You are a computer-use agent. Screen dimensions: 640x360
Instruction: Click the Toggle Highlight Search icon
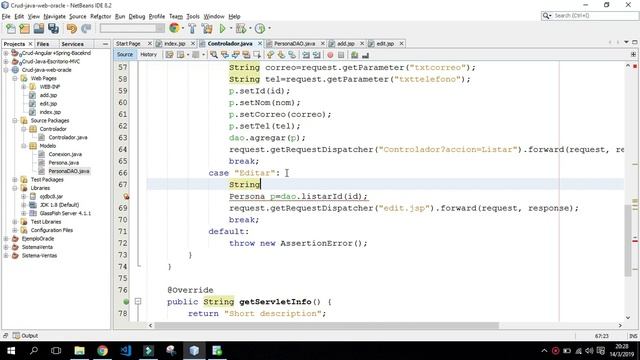(246, 55)
